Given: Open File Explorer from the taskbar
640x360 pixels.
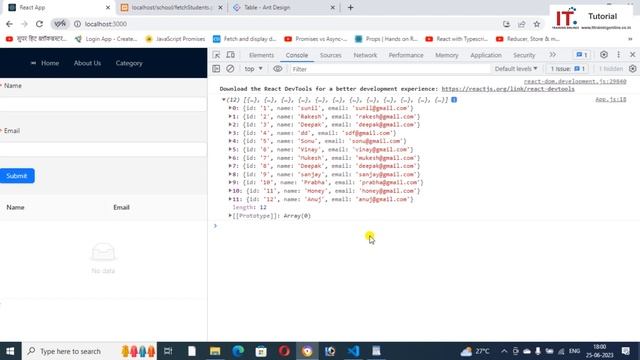Looking at the screenshot, I should pos(215,351).
